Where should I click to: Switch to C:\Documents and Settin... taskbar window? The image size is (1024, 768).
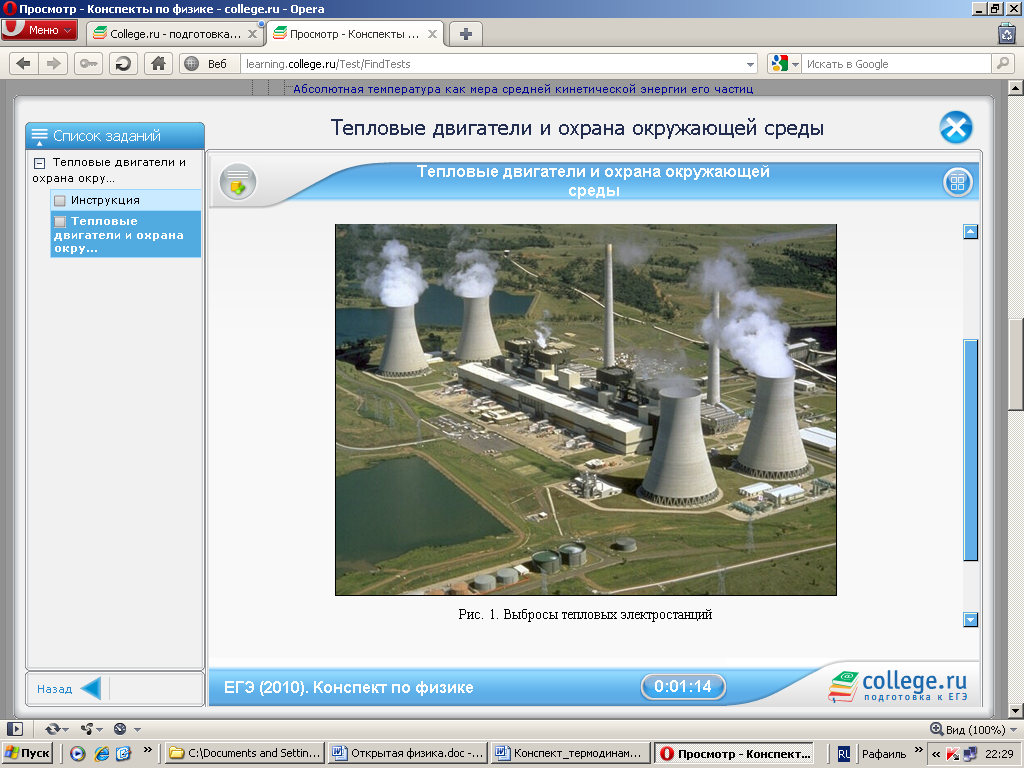[245, 753]
